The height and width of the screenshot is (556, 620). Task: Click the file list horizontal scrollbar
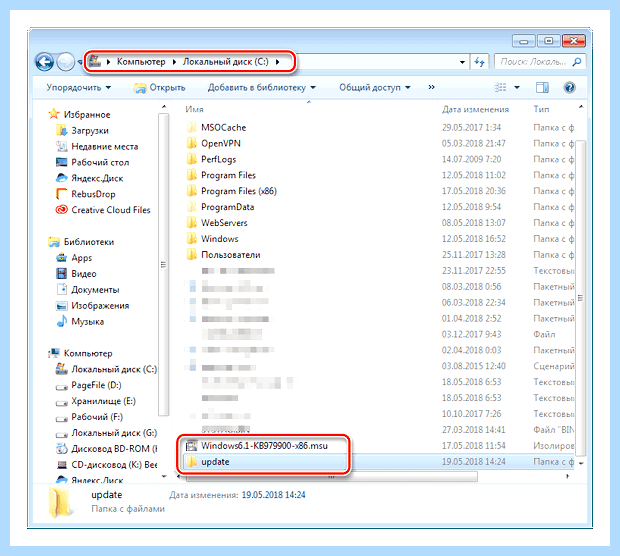[x=331, y=477]
